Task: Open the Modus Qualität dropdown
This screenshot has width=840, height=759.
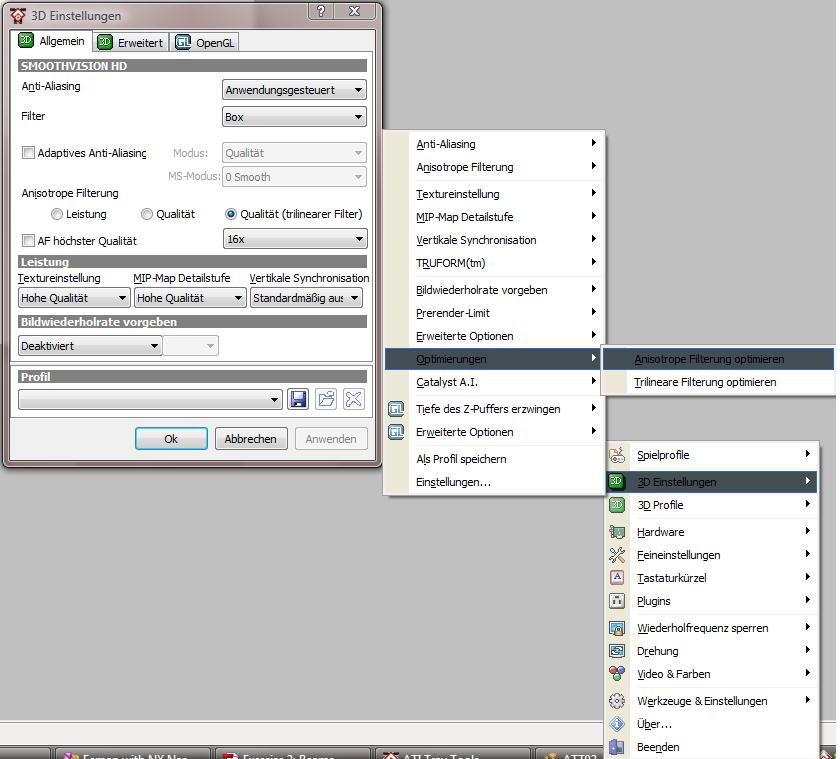Action: tap(294, 153)
